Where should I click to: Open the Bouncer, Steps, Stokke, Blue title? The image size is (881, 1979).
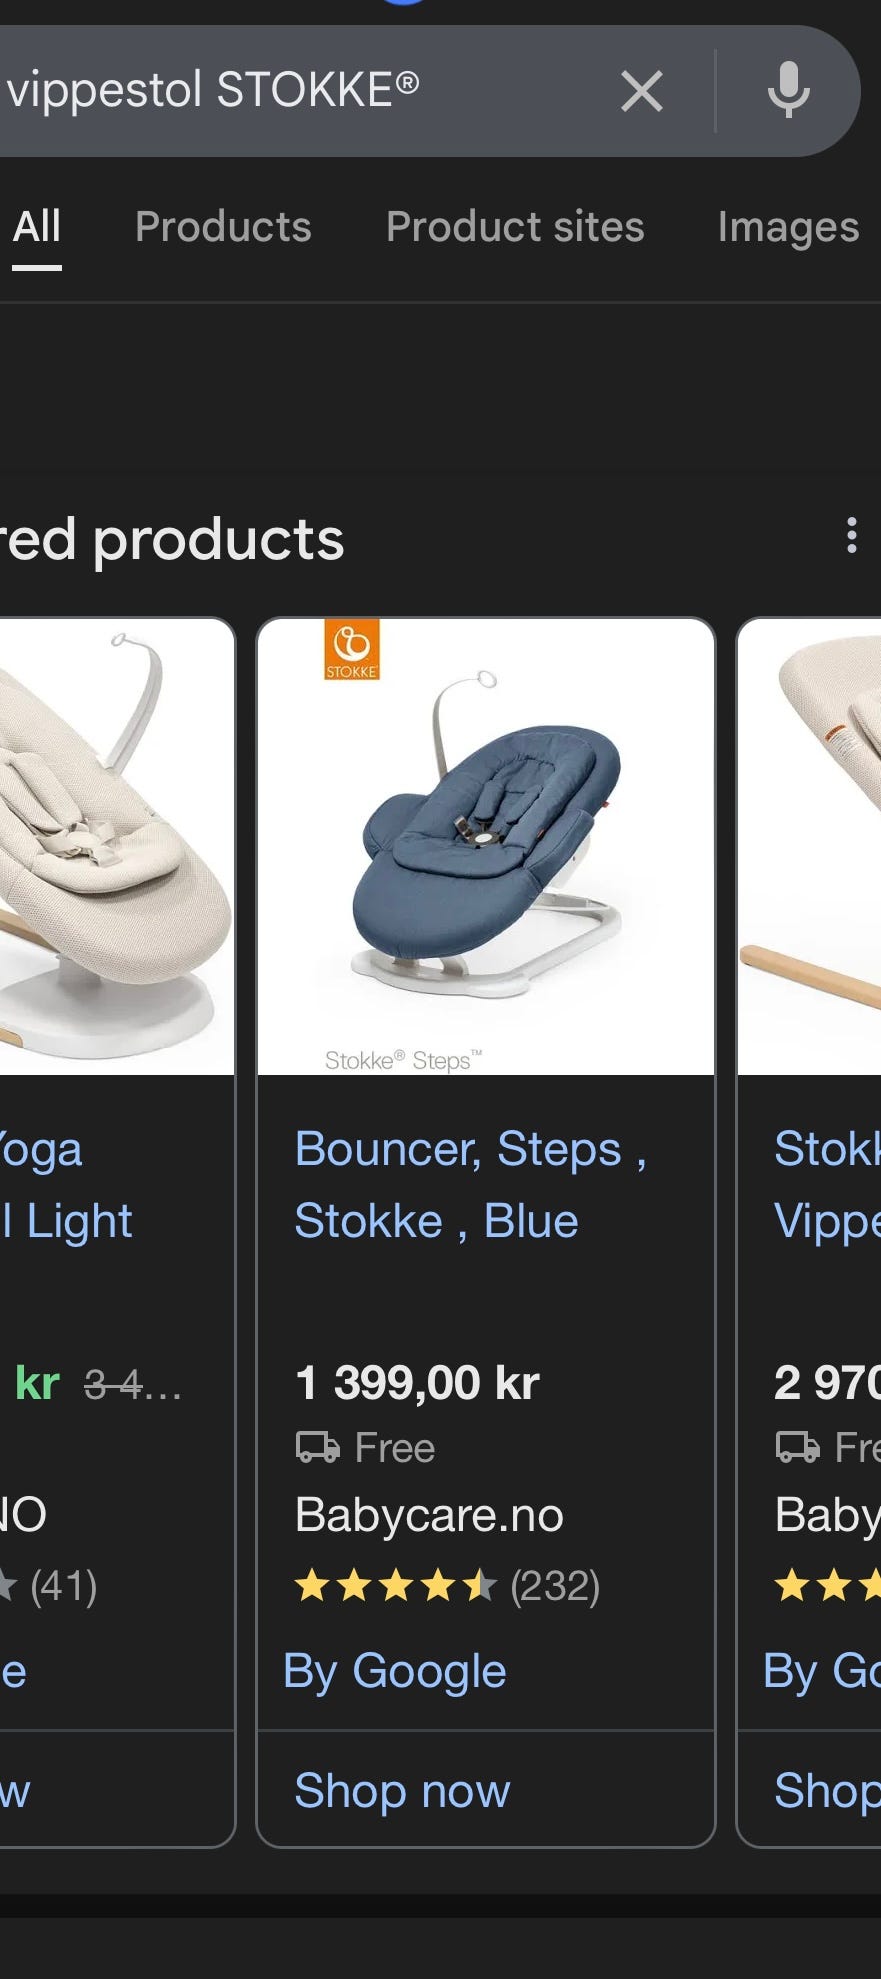click(x=470, y=1185)
